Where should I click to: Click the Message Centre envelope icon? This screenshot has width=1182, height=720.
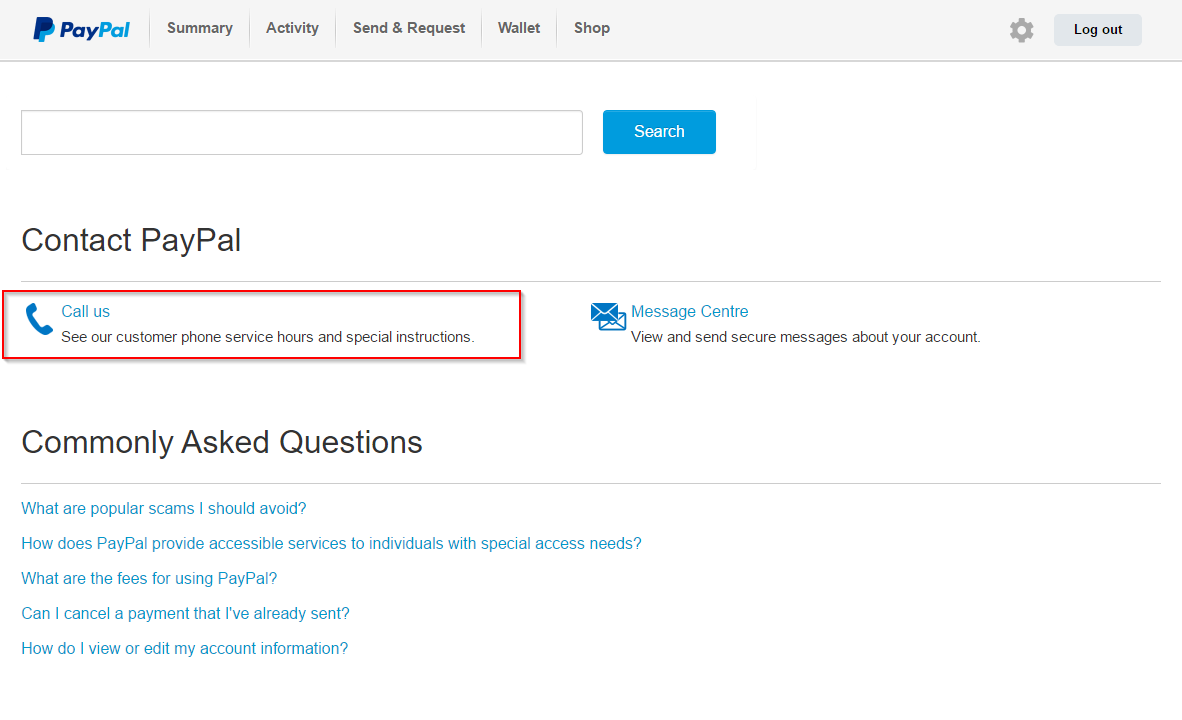(x=608, y=317)
